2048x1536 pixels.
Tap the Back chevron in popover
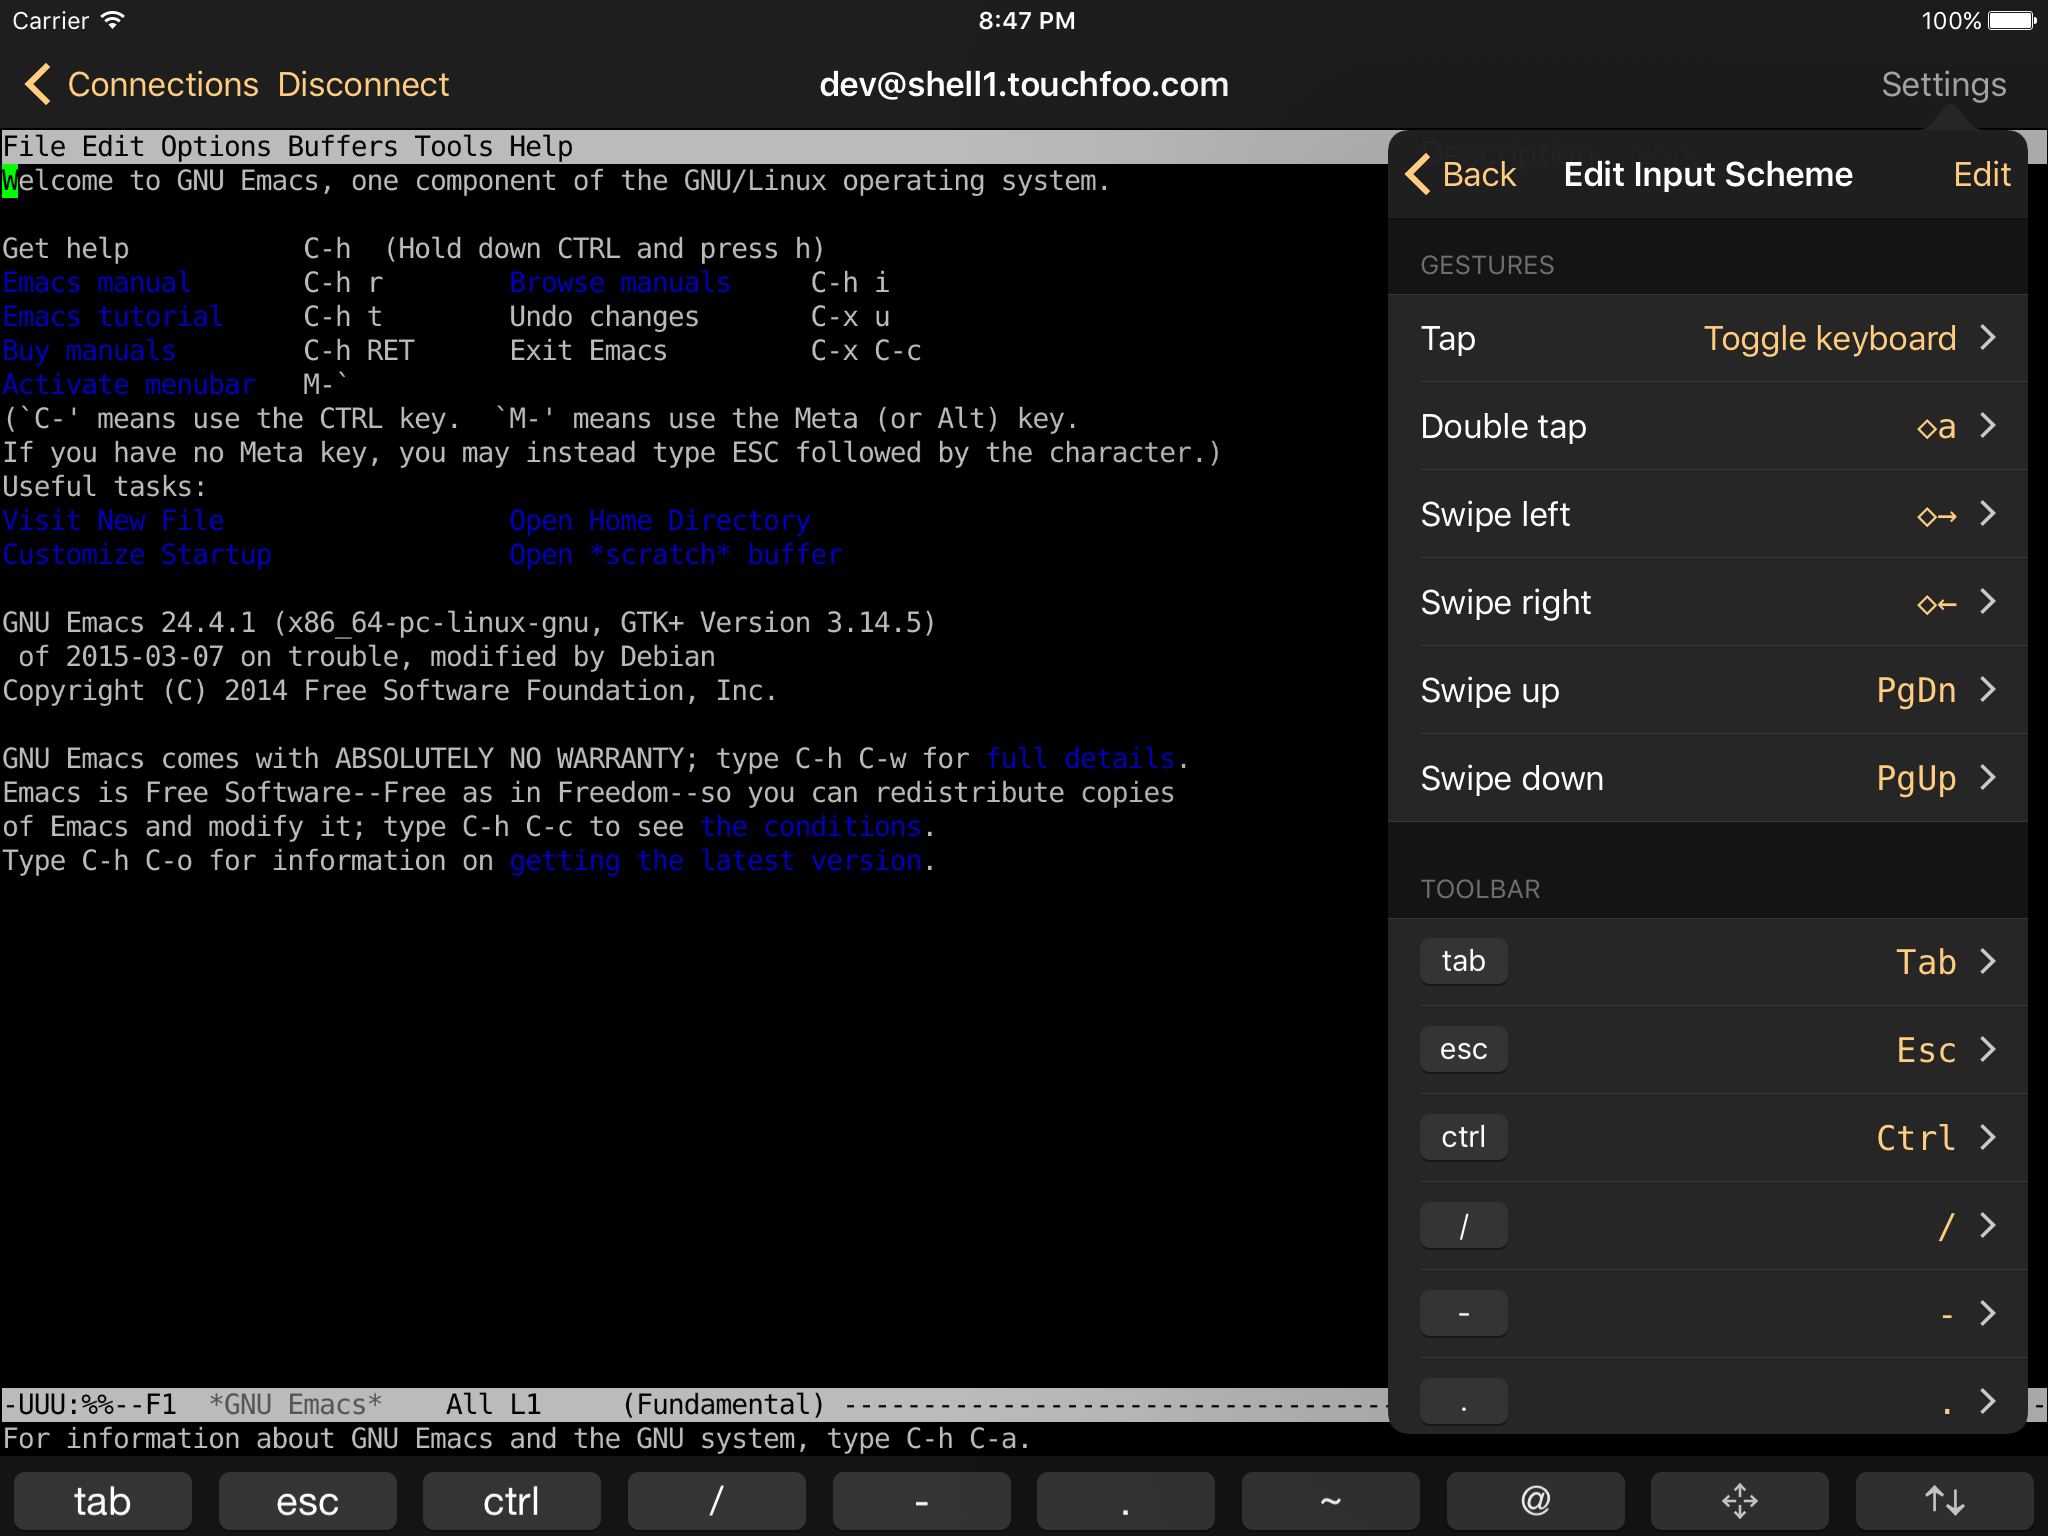[x=1461, y=174]
